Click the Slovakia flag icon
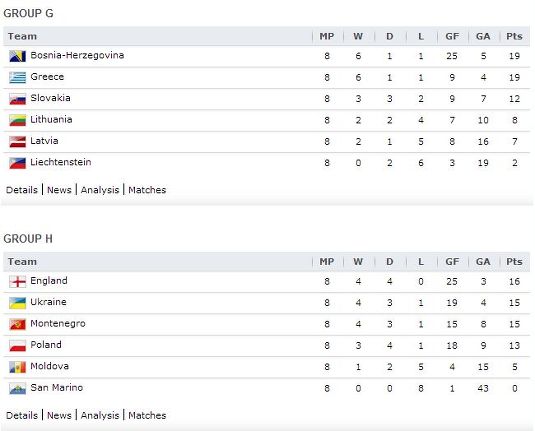Image resolution: width=535 pixels, height=431 pixels. coord(17,99)
